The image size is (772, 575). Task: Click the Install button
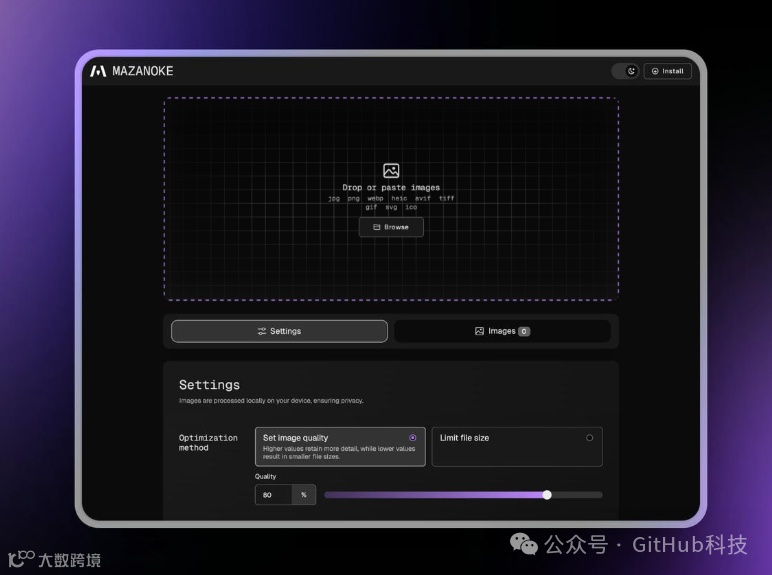(668, 71)
